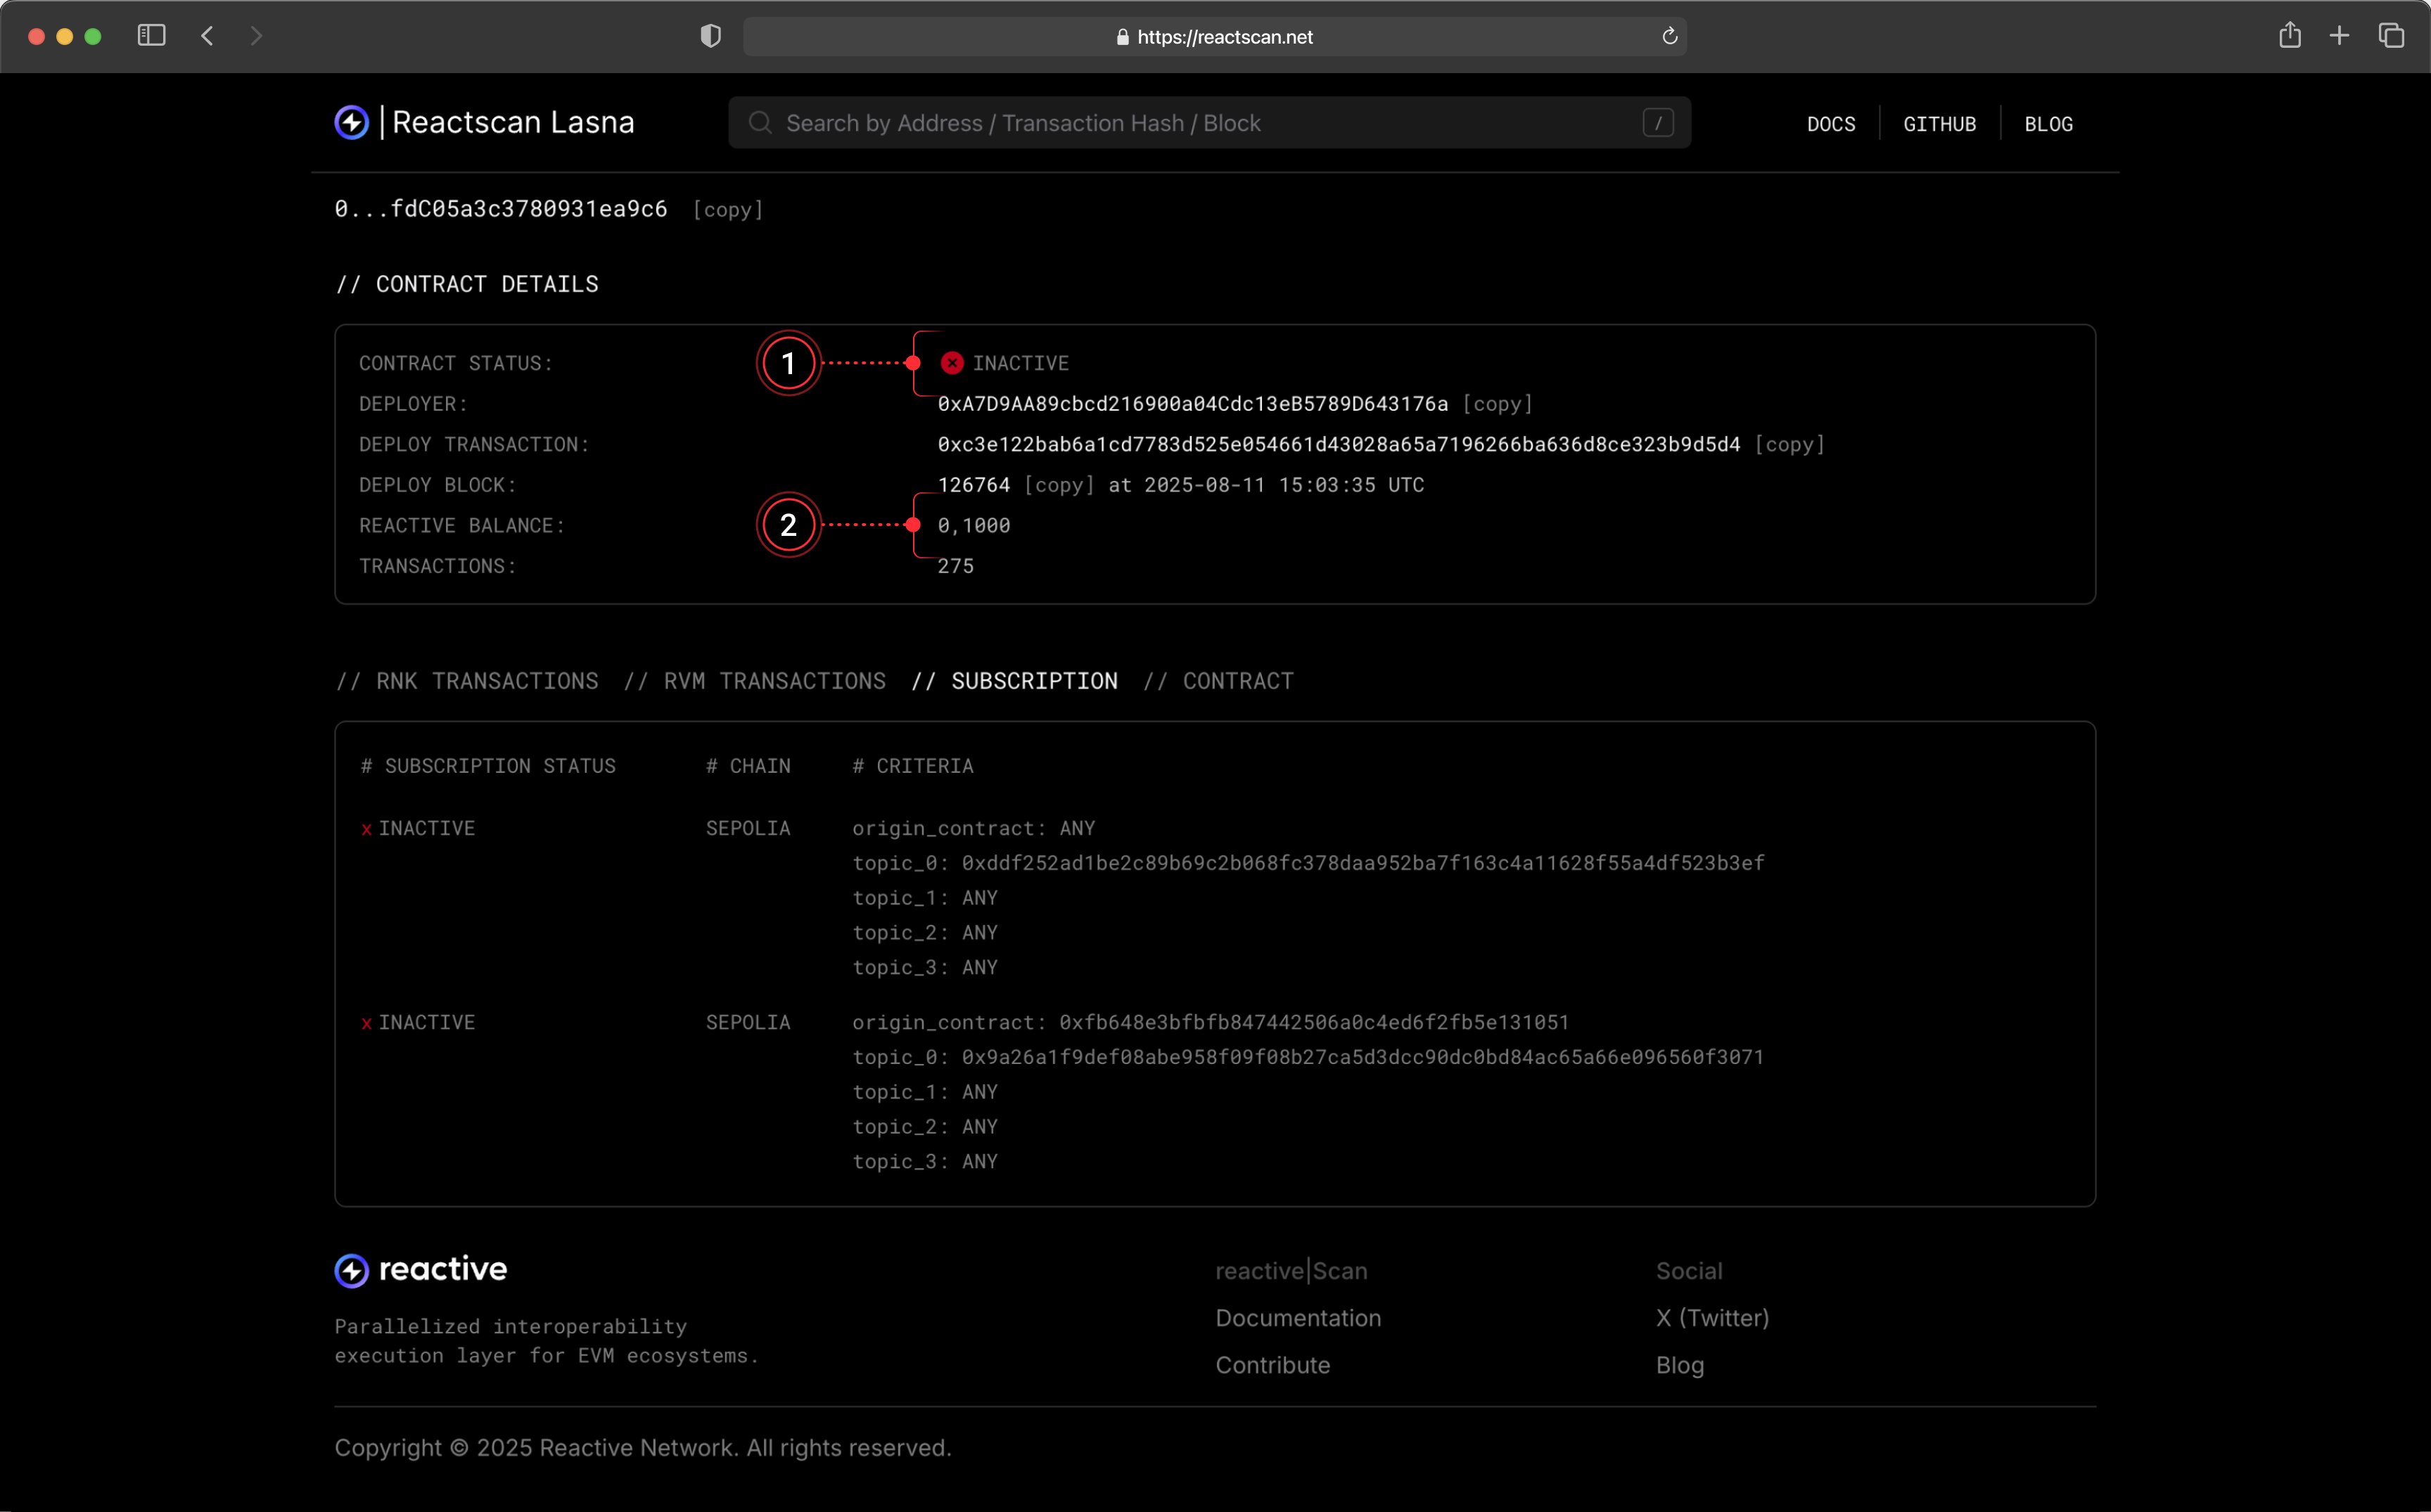2431x1512 pixels.
Task: Toggle the Safari sidebar icon
Action: [x=151, y=36]
